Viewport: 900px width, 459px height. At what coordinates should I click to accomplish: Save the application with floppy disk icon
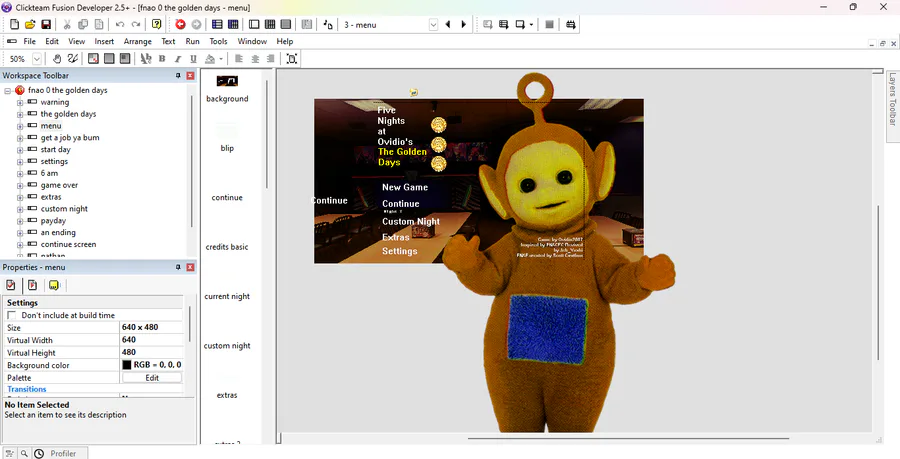pyautogui.click(x=46, y=24)
